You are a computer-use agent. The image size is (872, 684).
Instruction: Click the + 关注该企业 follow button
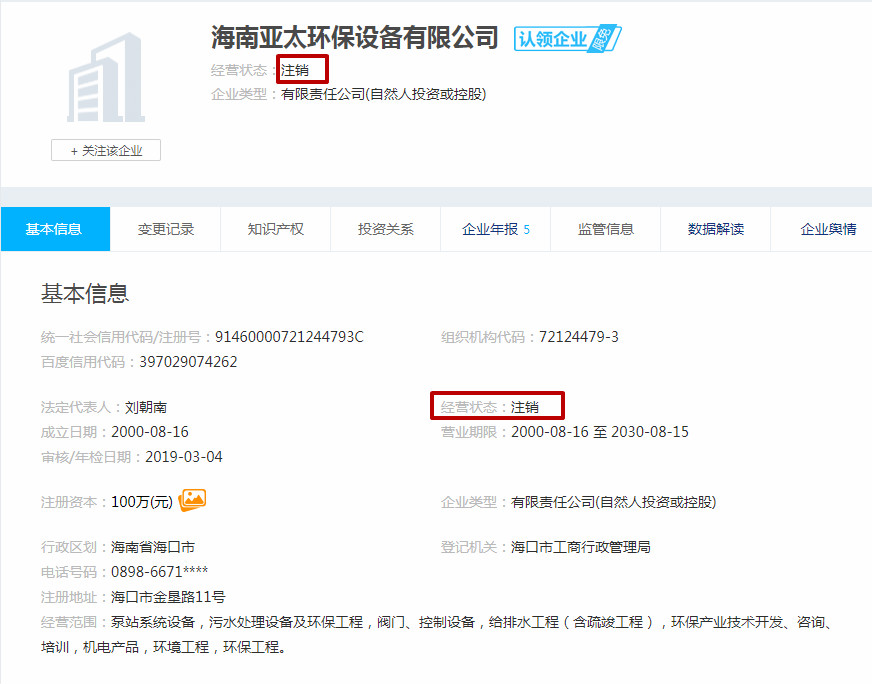[106, 151]
